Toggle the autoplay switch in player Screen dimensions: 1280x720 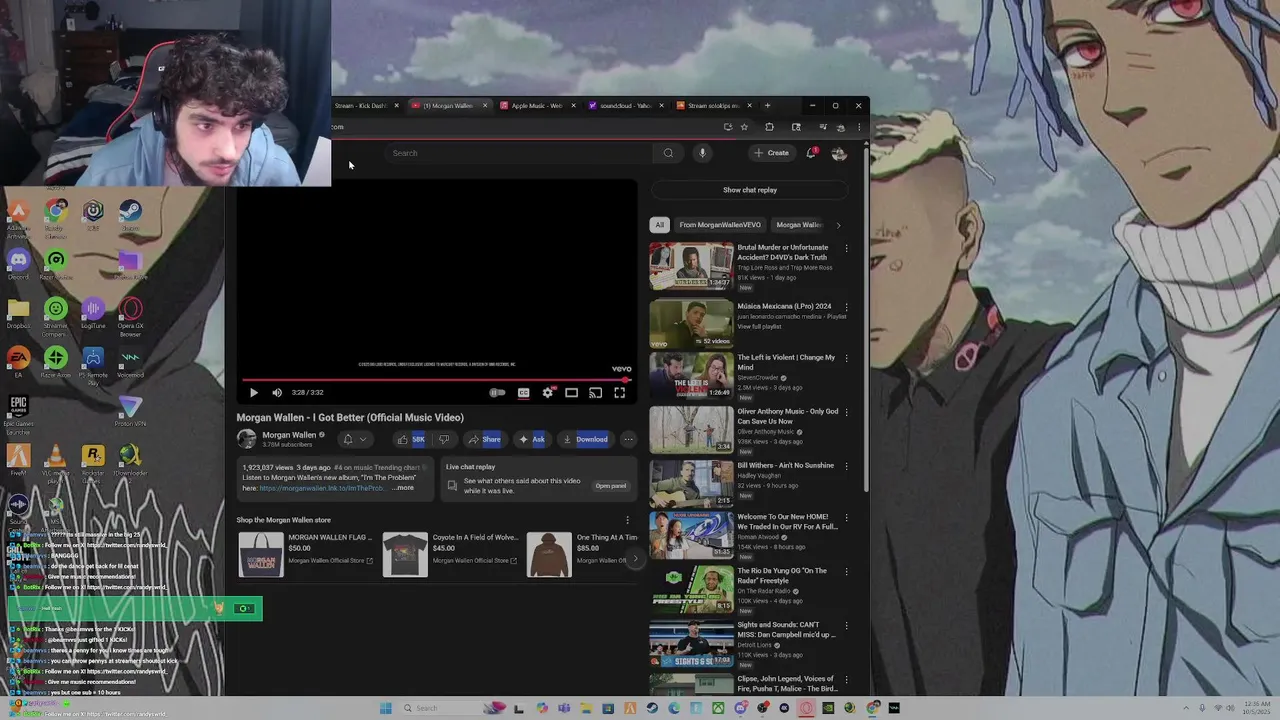tap(497, 393)
